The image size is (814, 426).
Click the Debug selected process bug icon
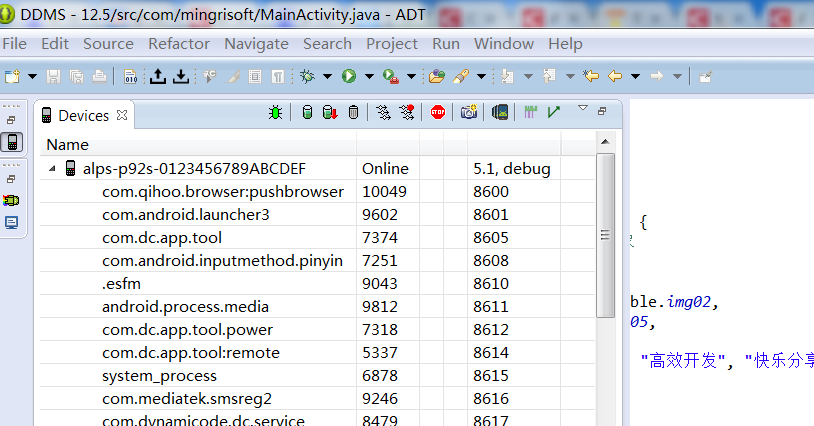276,112
